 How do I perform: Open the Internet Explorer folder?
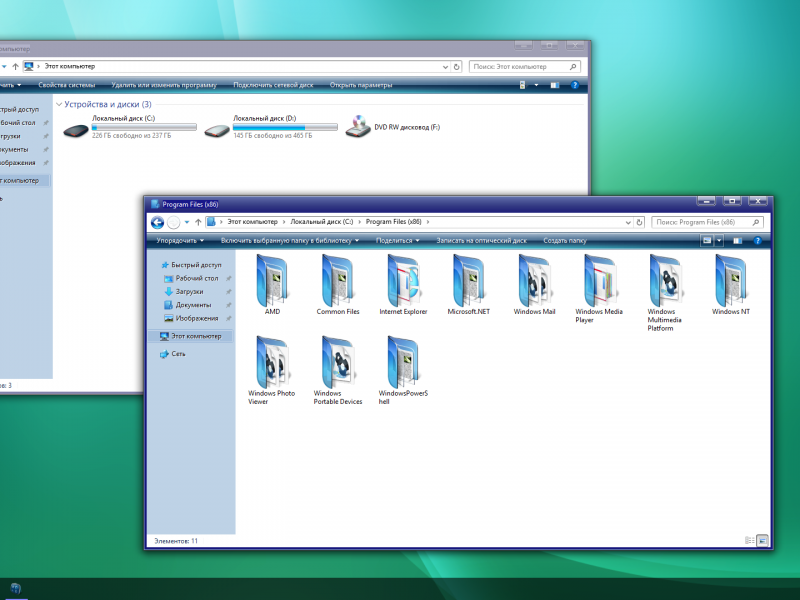(x=403, y=283)
